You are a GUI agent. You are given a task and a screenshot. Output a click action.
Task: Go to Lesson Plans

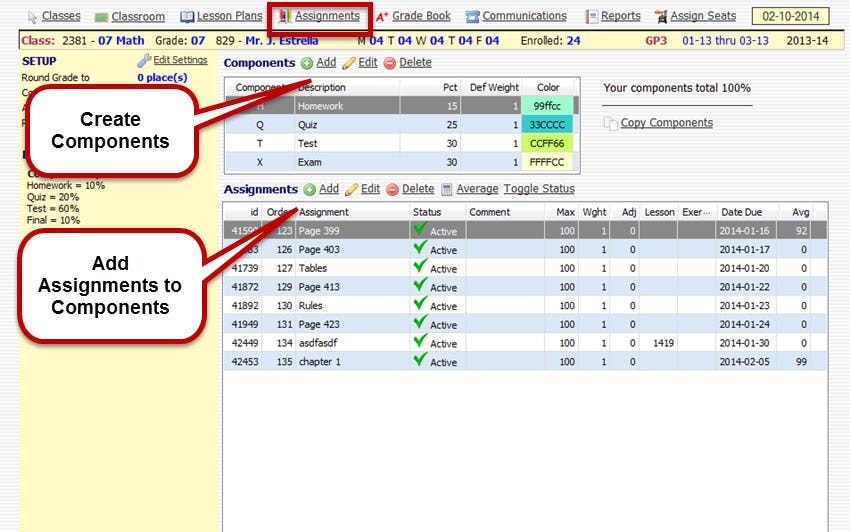point(229,16)
